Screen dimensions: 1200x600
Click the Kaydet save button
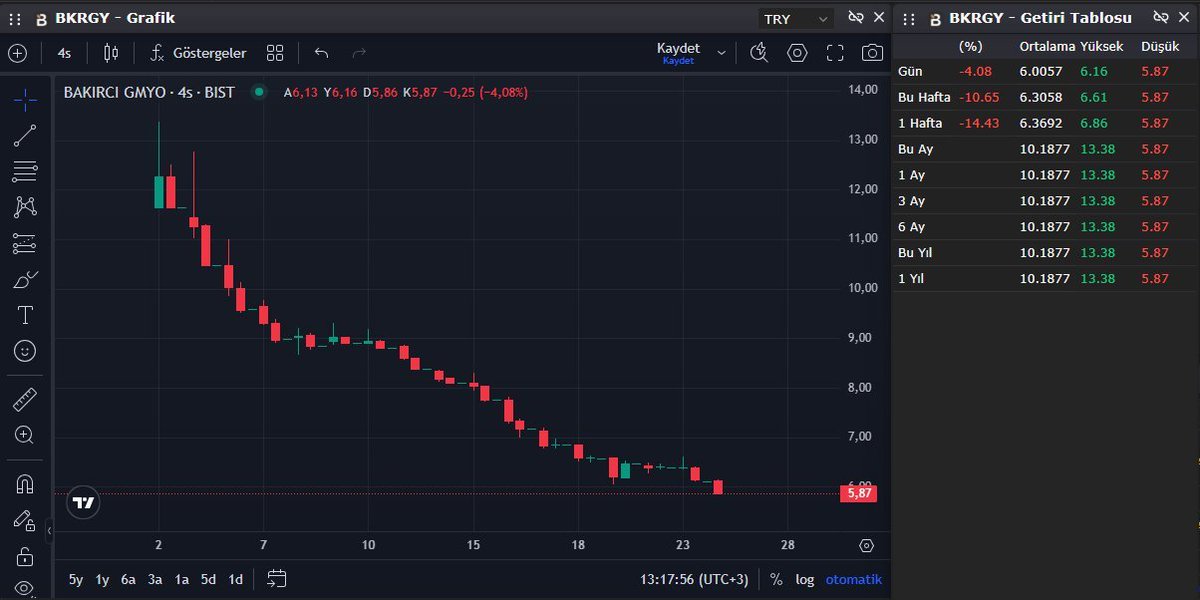[x=678, y=53]
